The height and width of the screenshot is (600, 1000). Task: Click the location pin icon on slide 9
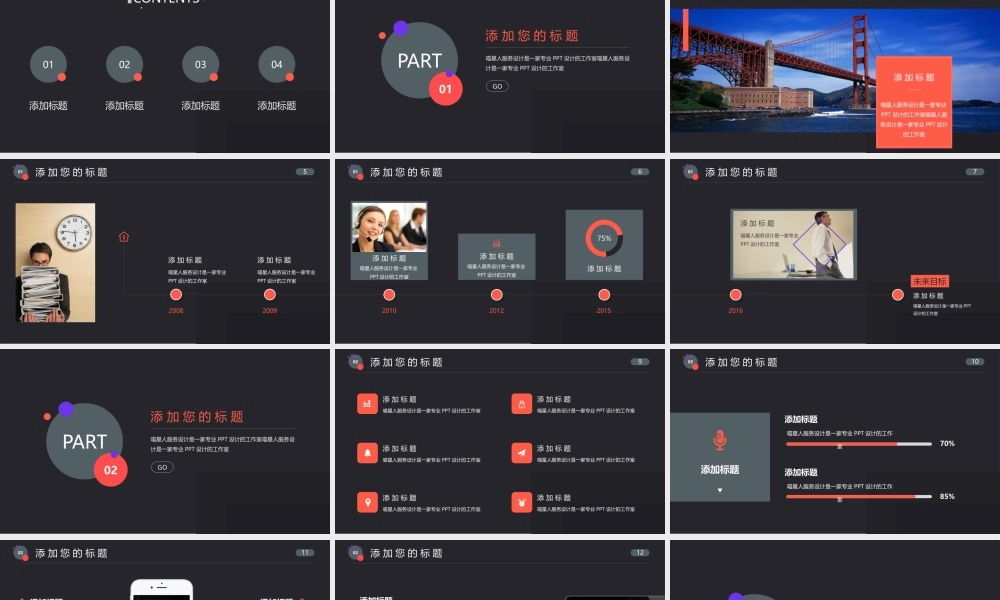tap(367, 502)
